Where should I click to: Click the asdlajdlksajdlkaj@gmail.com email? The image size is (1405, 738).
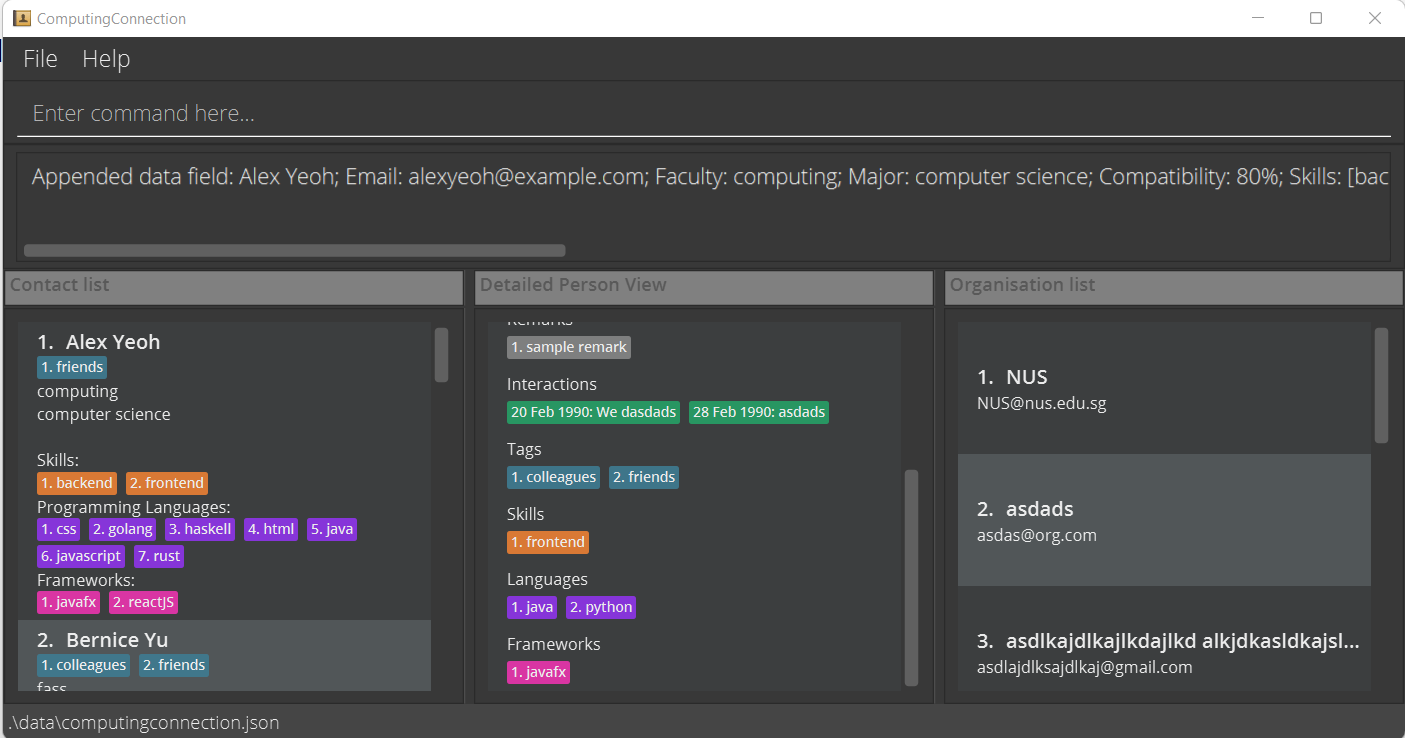tap(1085, 667)
